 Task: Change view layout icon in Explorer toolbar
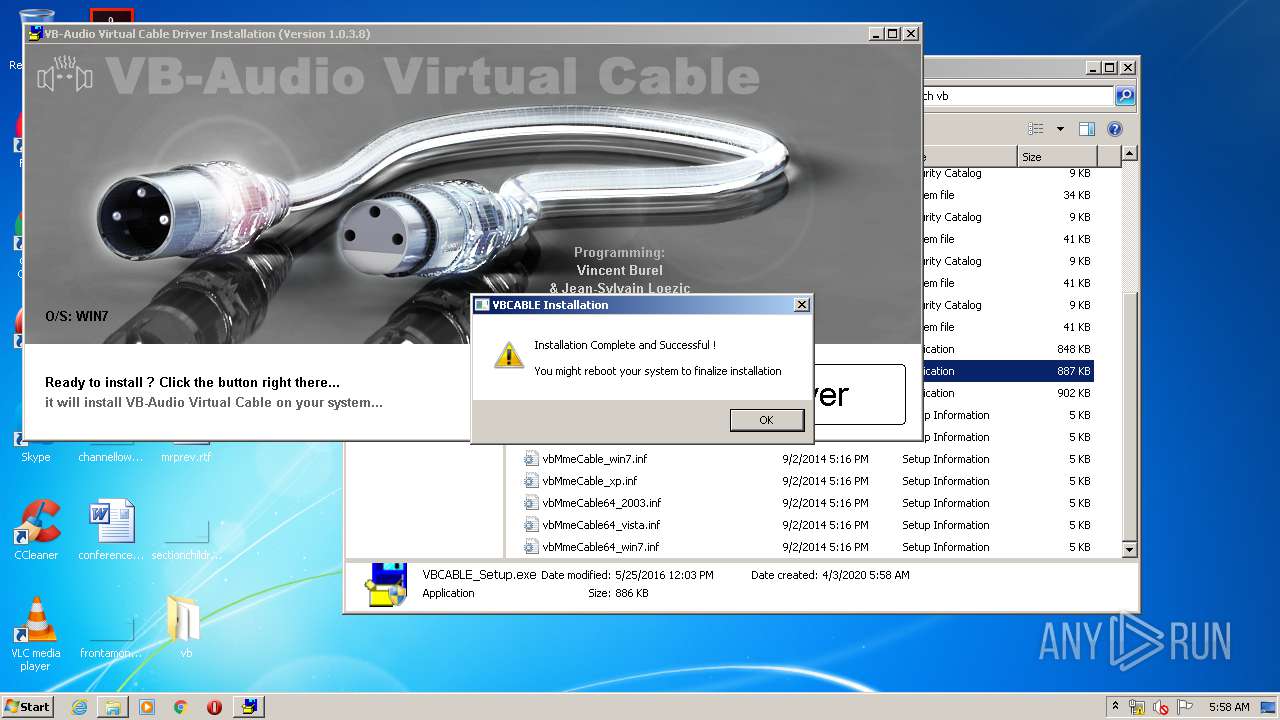tap(1036, 129)
